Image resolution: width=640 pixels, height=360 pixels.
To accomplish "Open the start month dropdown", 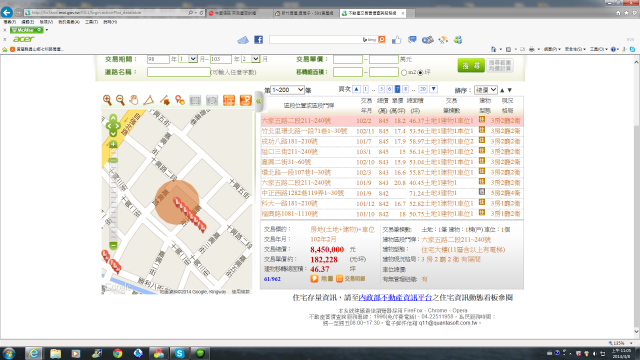I will 188,59.
